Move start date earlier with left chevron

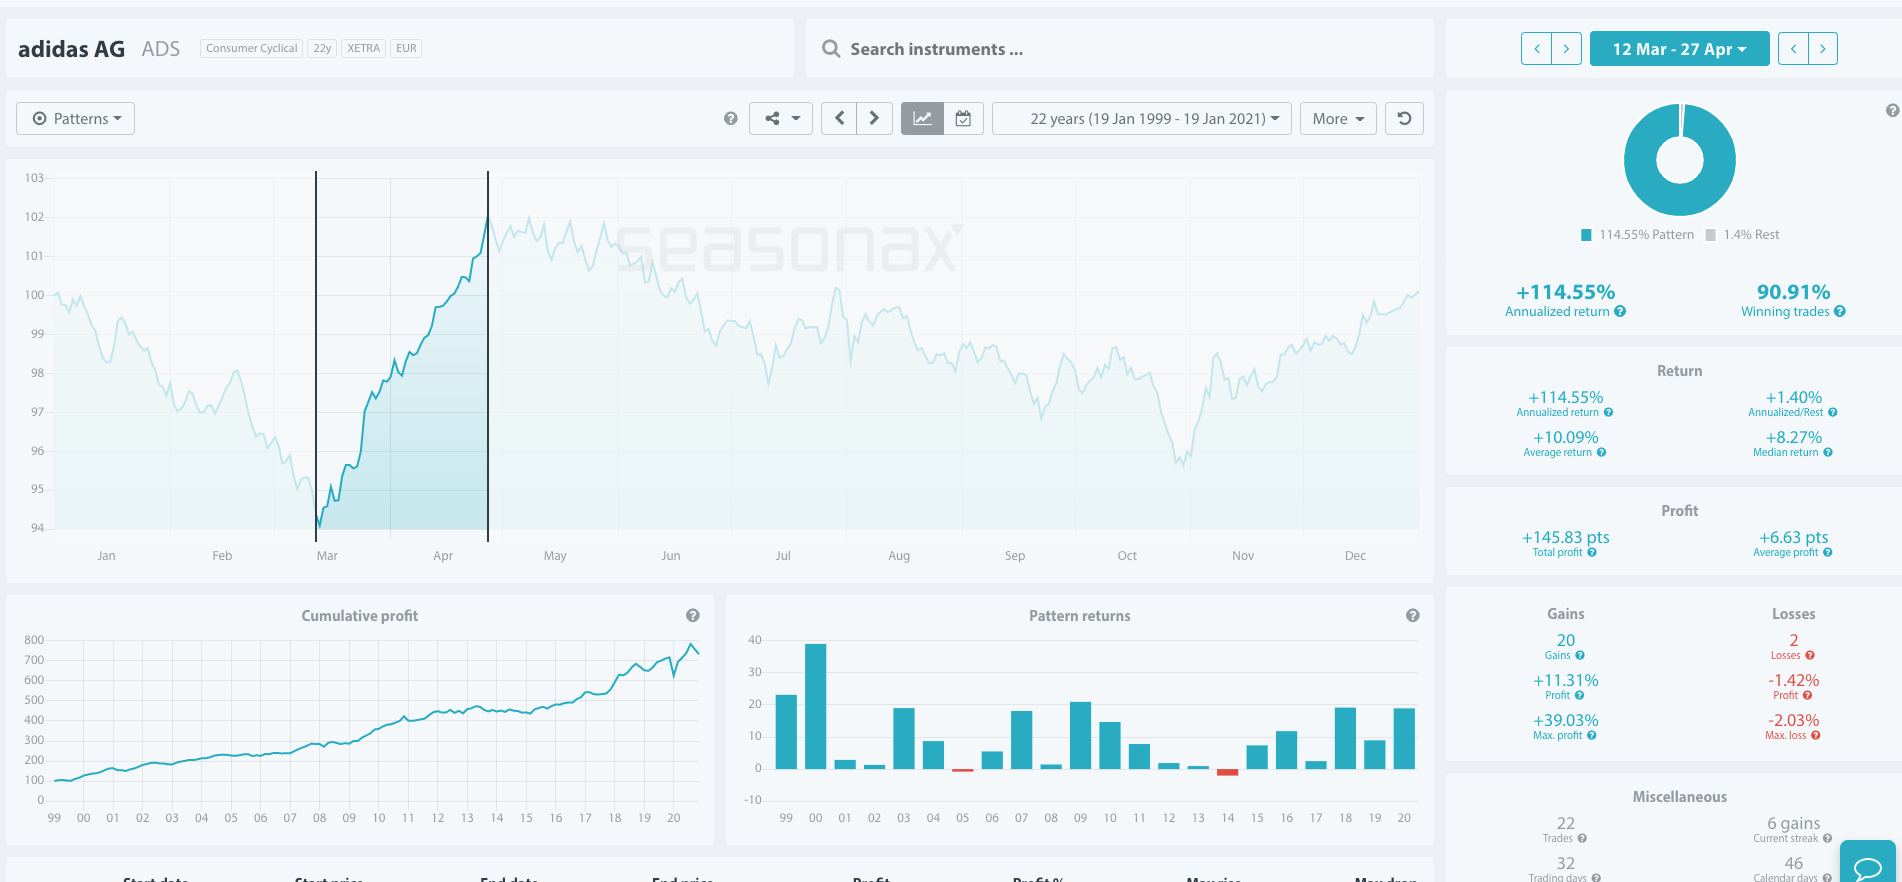coord(1537,48)
